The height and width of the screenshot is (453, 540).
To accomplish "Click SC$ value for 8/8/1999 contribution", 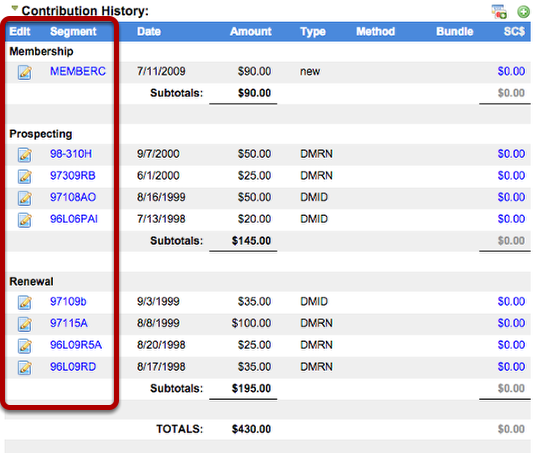I will click(511, 323).
